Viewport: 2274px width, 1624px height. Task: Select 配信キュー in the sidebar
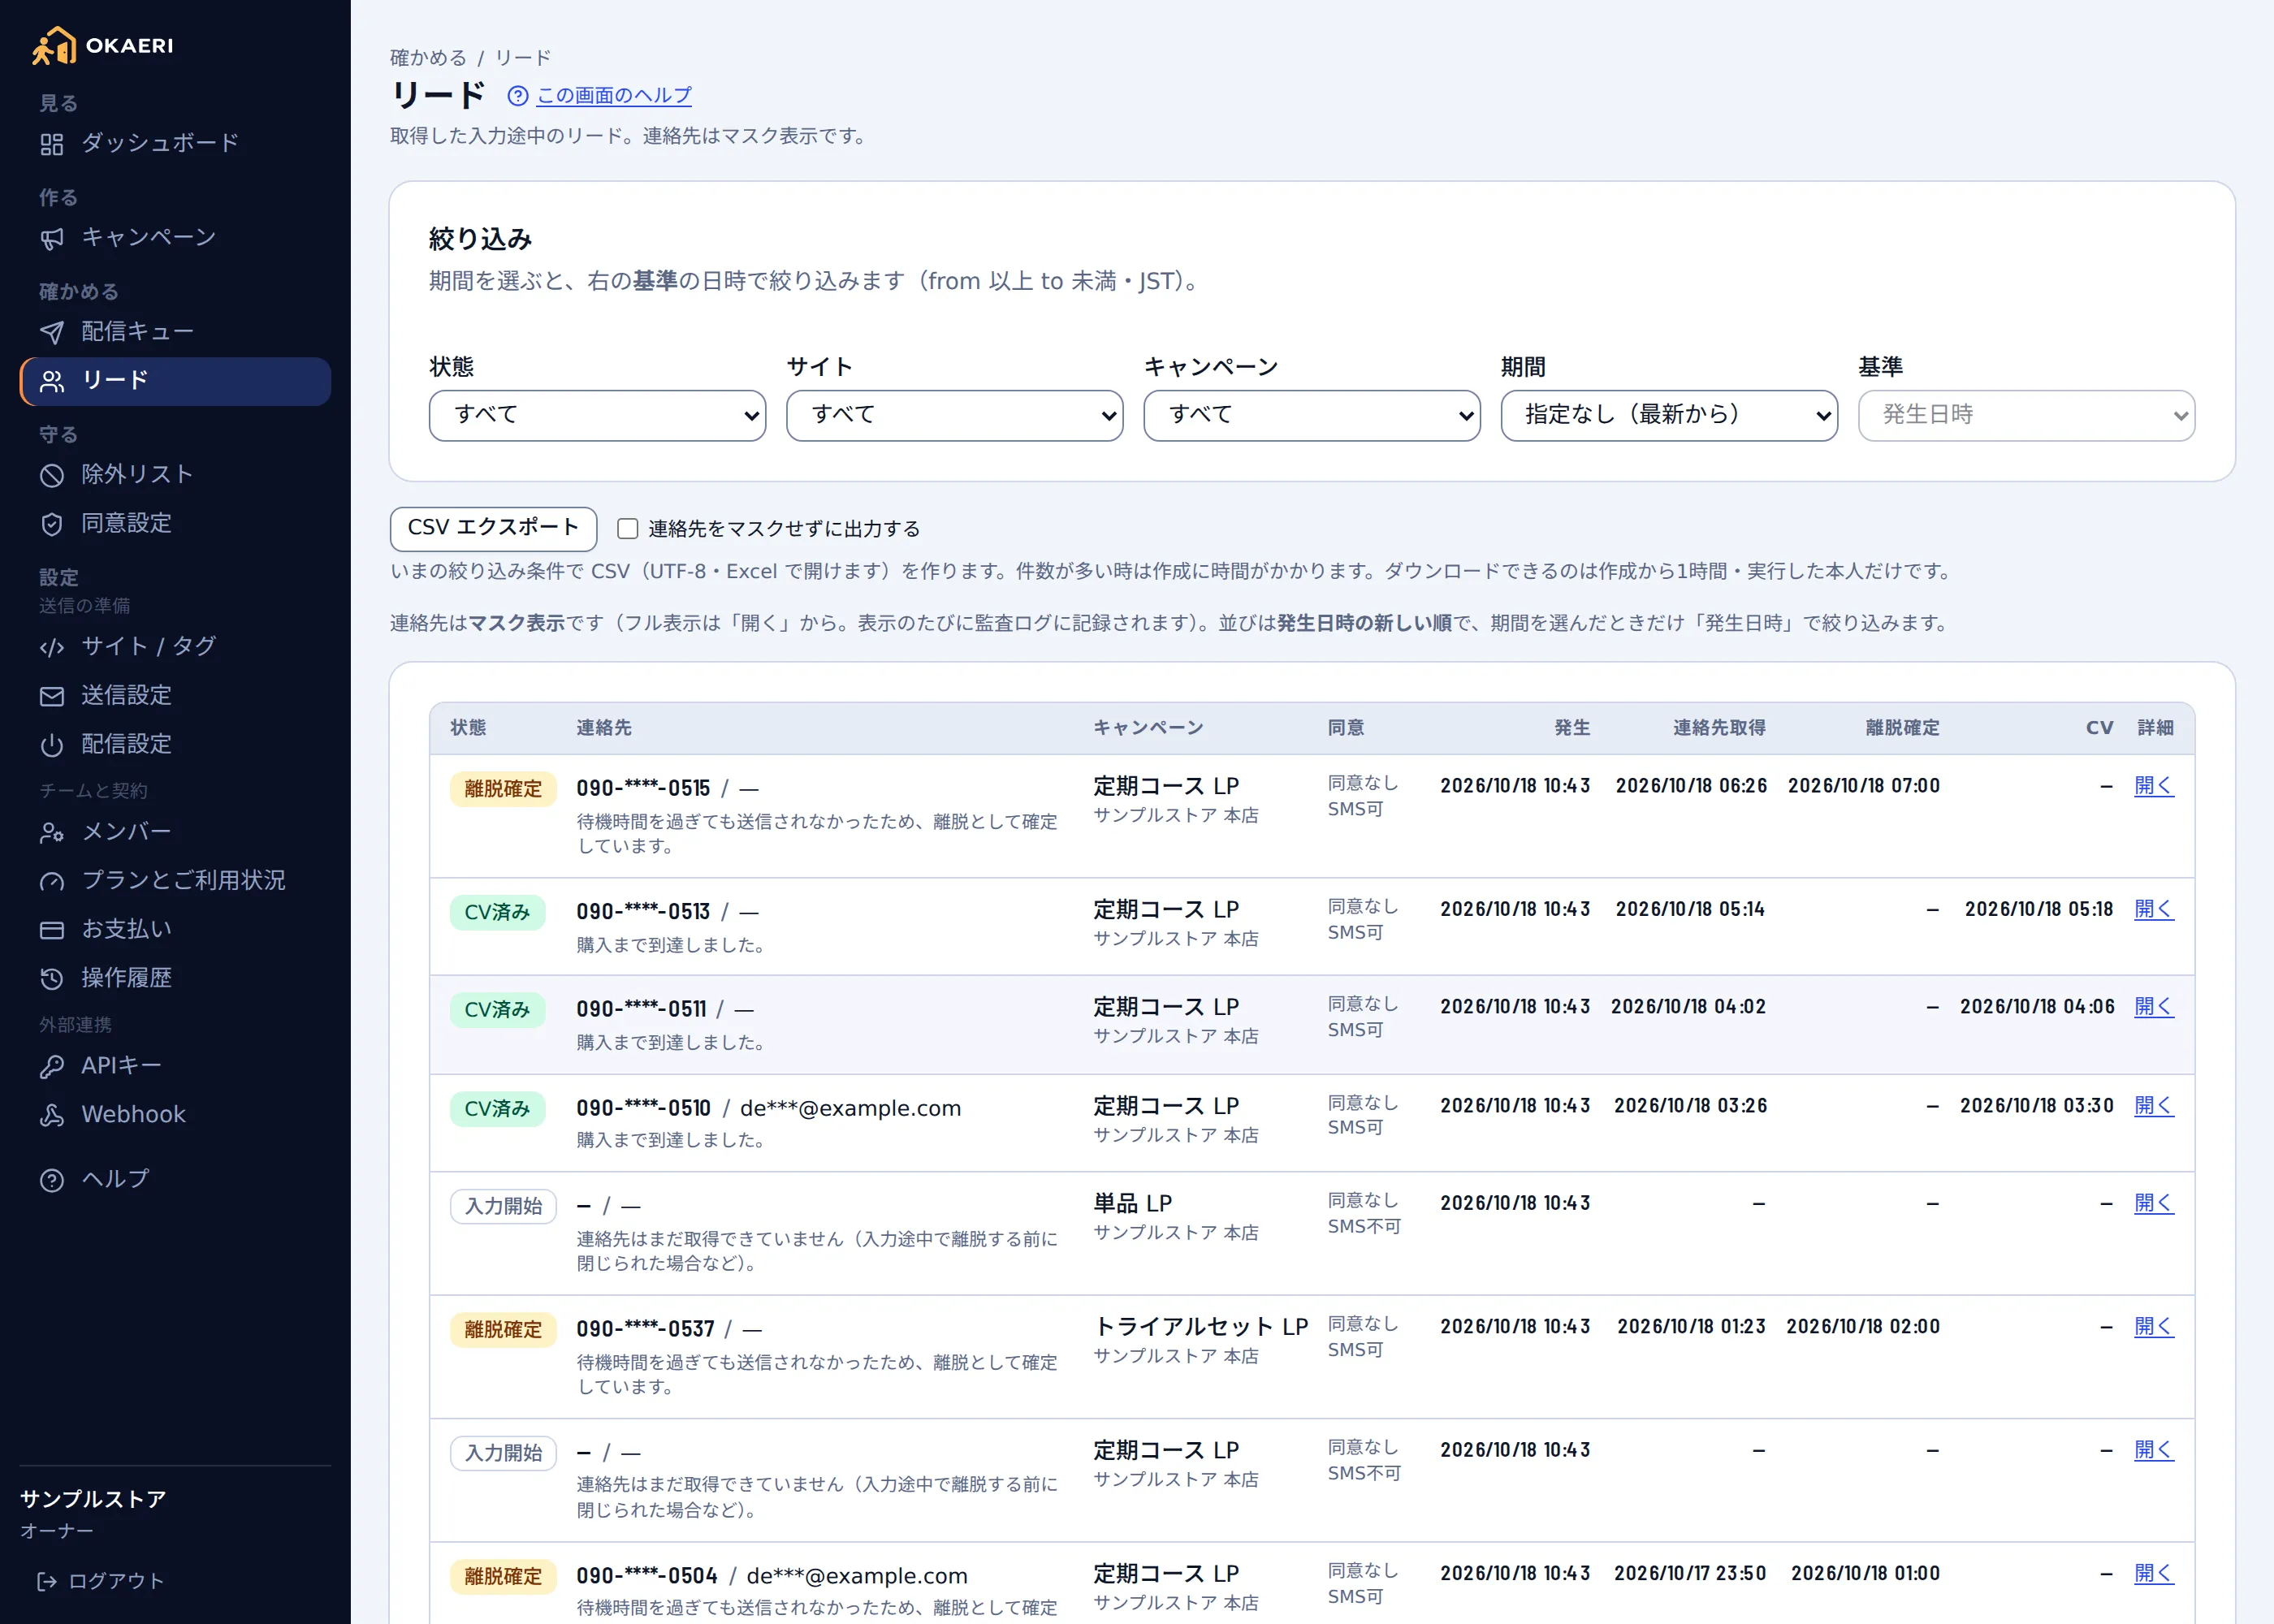pyautogui.click(x=175, y=332)
